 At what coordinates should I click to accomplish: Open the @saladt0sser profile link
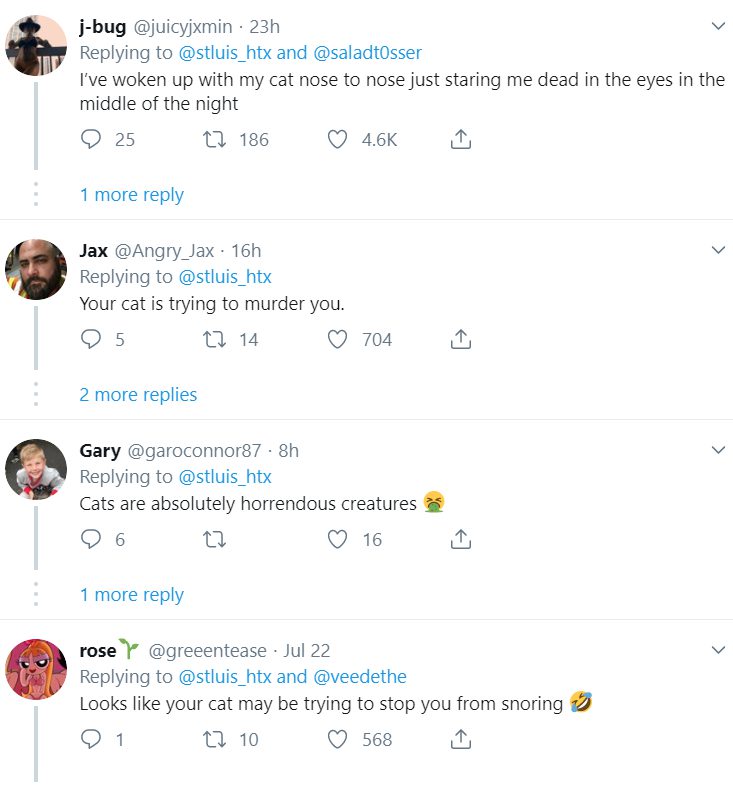pyautogui.click(x=367, y=53)
